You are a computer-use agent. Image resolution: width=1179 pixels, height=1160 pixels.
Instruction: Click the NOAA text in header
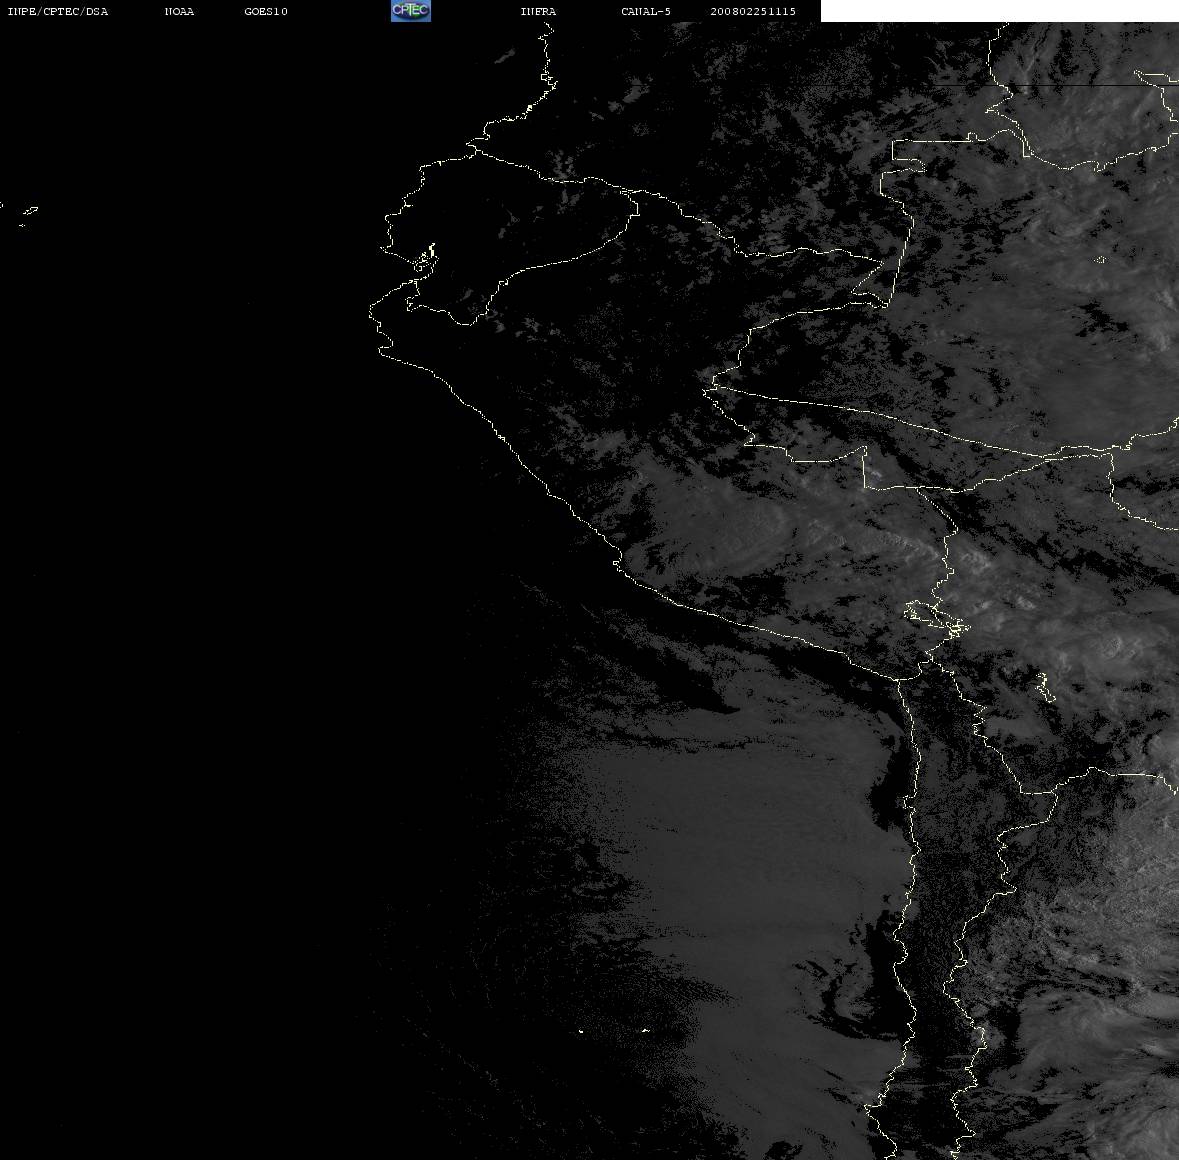[179, 11]
